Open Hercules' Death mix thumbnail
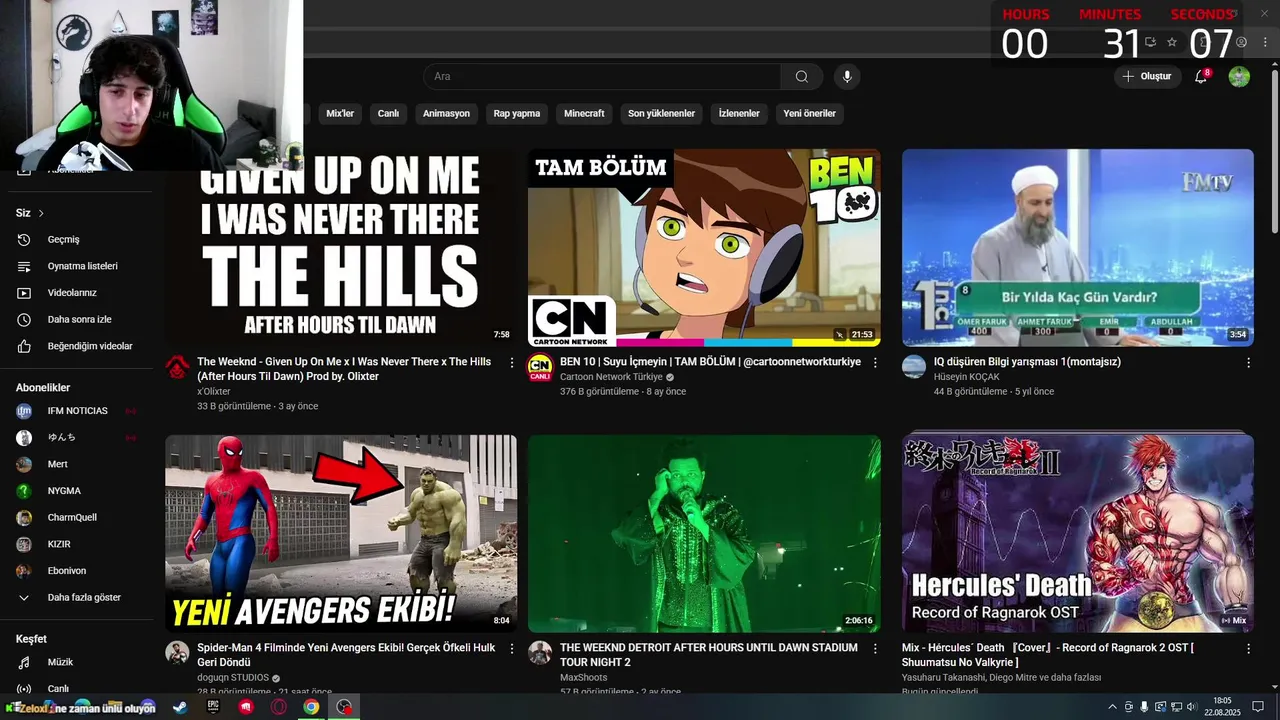The height and width of the screenshot is (720, 1280). point(1077,533)
